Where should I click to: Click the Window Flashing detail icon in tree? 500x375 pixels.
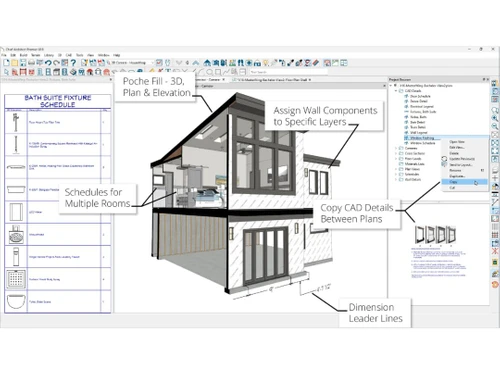(406, 138)
